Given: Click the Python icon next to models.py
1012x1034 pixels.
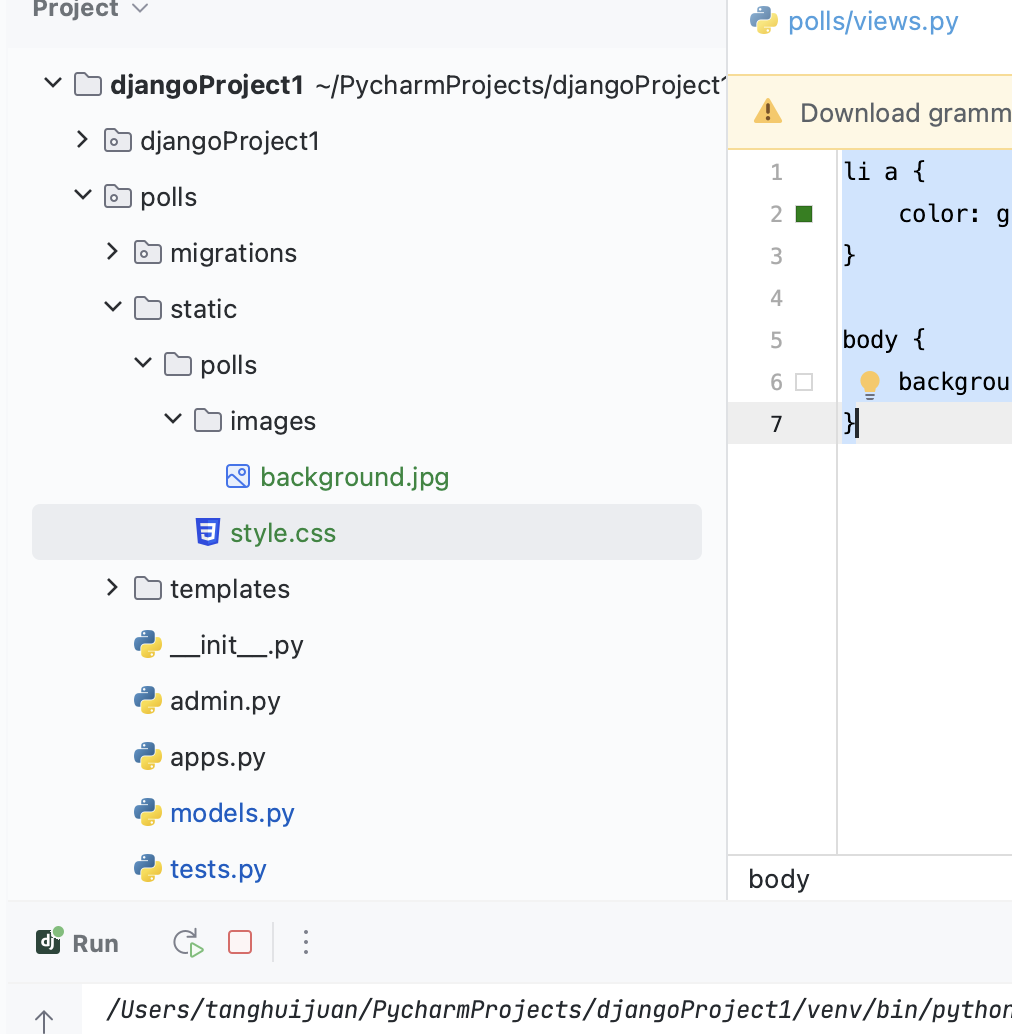Looking at the screenshot, I should pyautogui.click(x=148, y=813).
